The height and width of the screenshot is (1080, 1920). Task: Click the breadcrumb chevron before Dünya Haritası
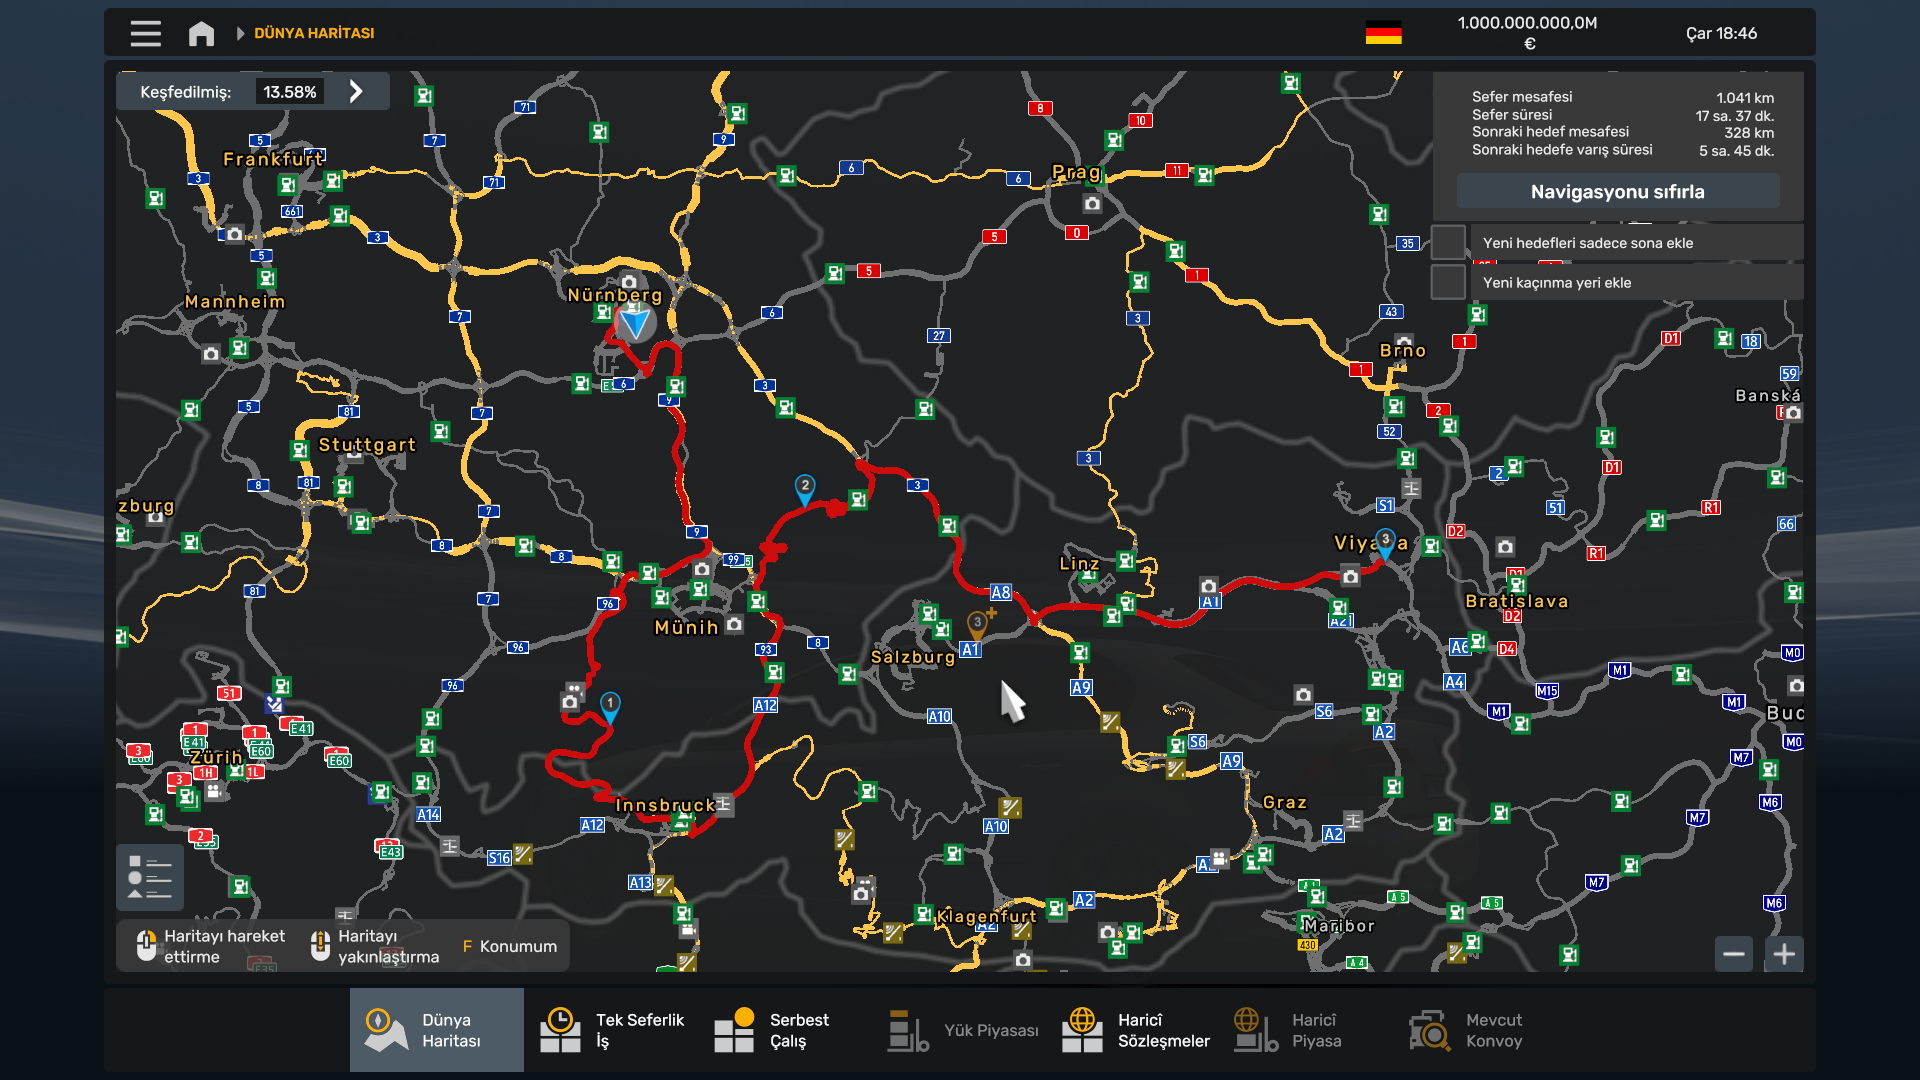240,33
